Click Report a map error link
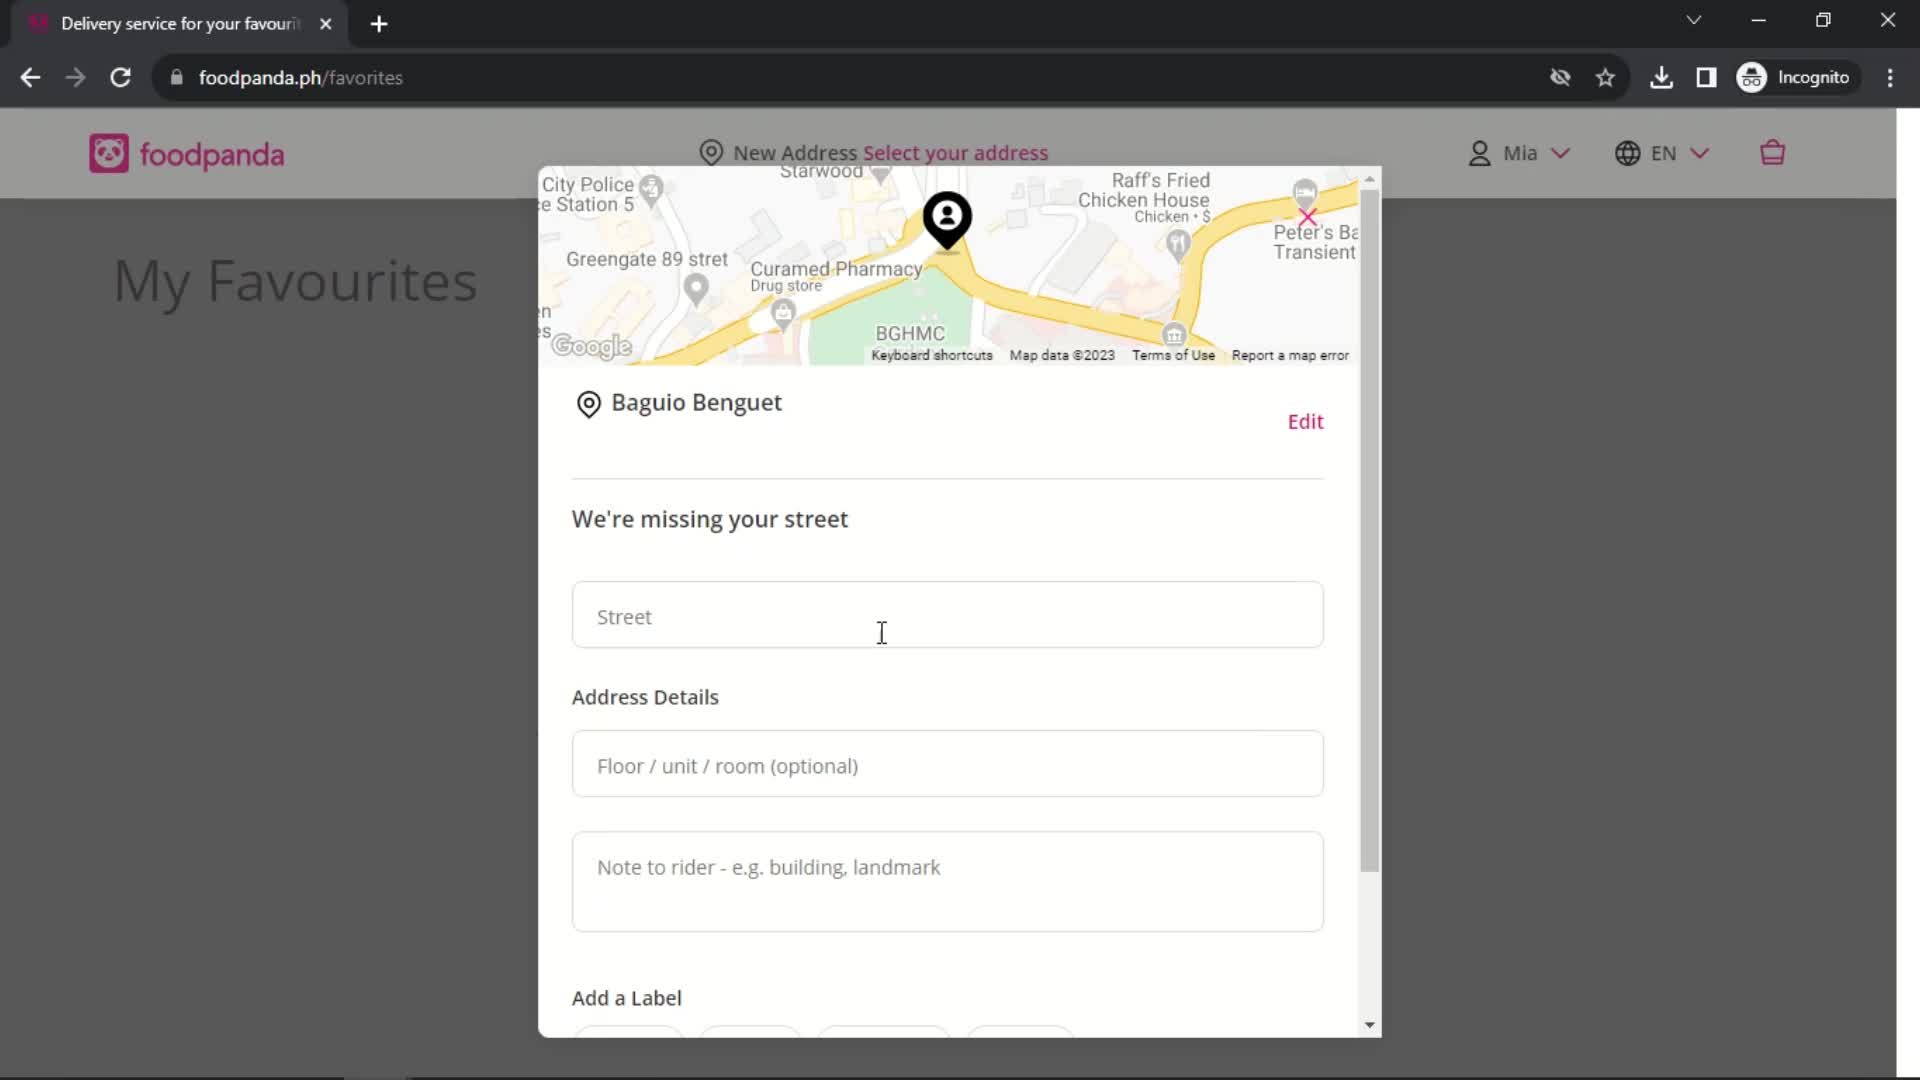1920x1080 pixels. (1290, 355)
